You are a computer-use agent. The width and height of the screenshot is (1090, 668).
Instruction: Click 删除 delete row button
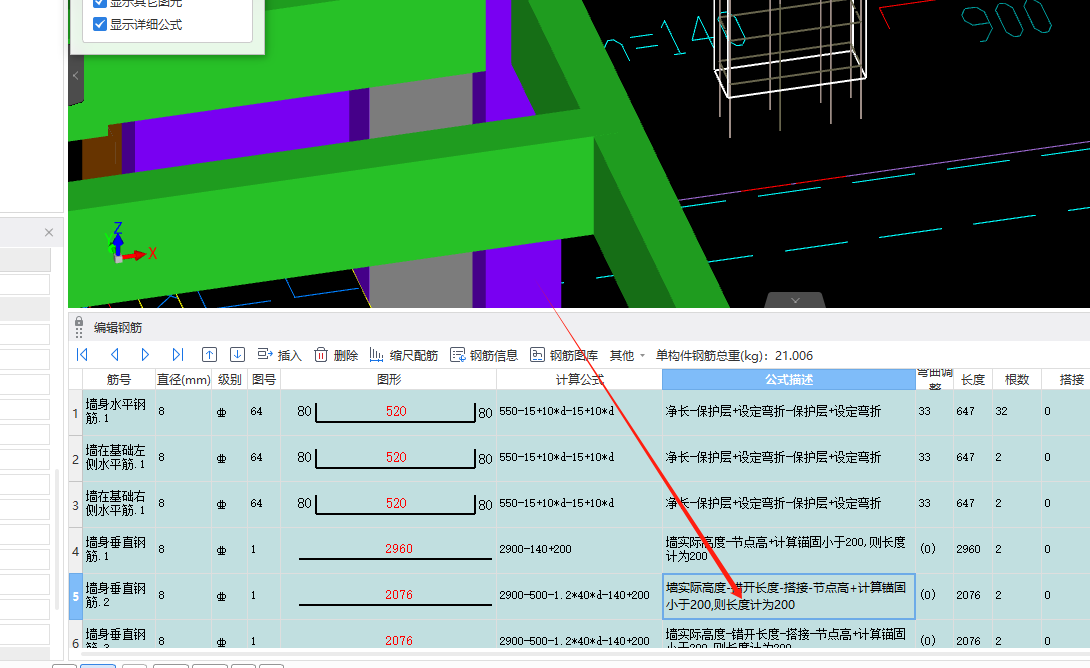[336, 355]
